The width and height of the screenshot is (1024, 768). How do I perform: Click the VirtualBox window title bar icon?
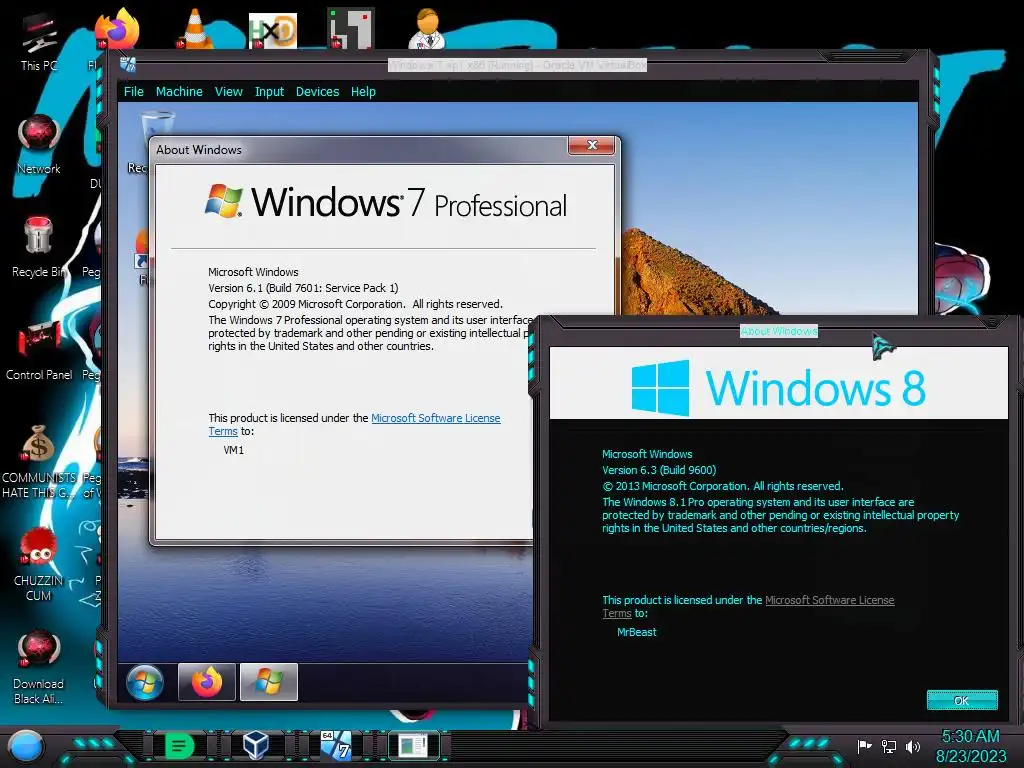pos(128,65)
